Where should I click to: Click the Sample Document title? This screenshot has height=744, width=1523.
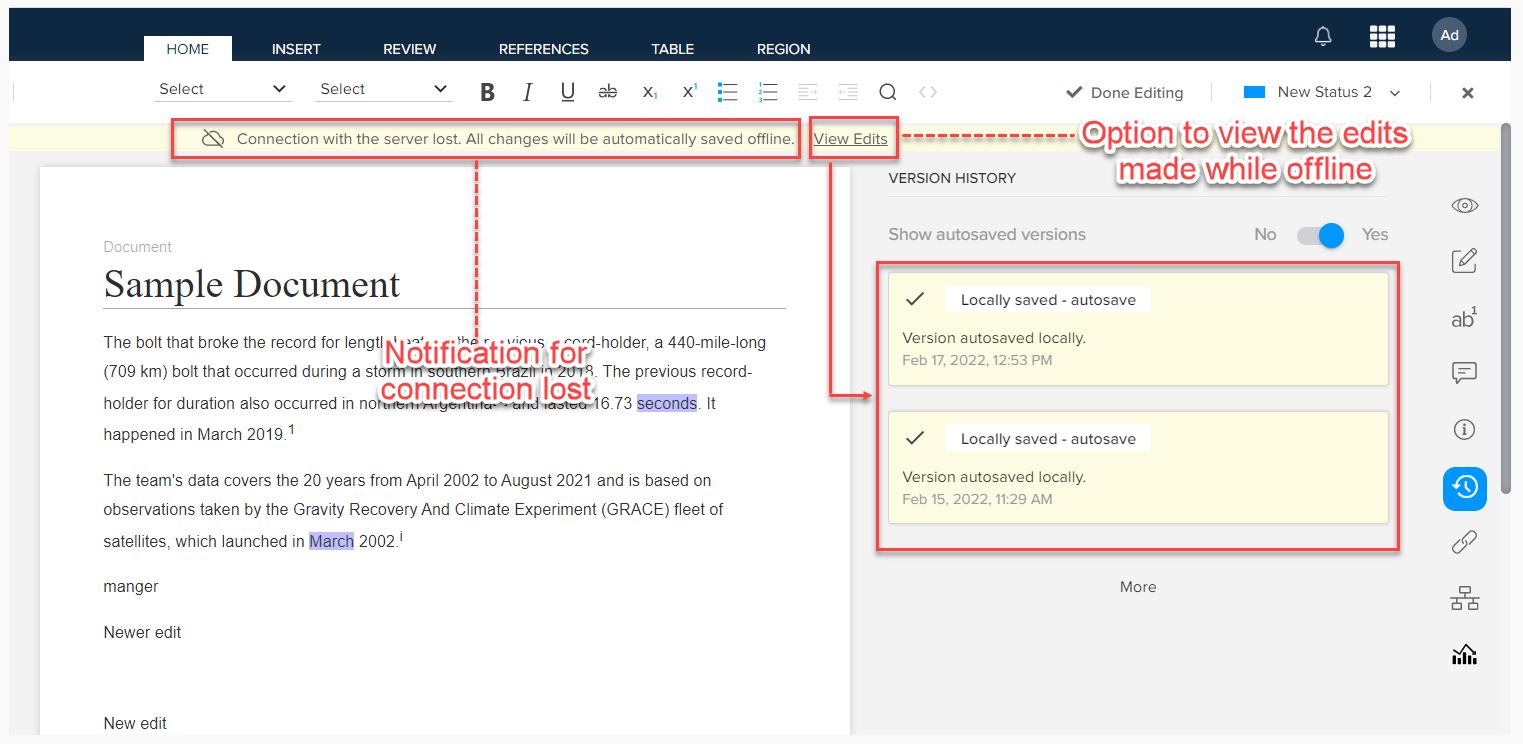252,284
